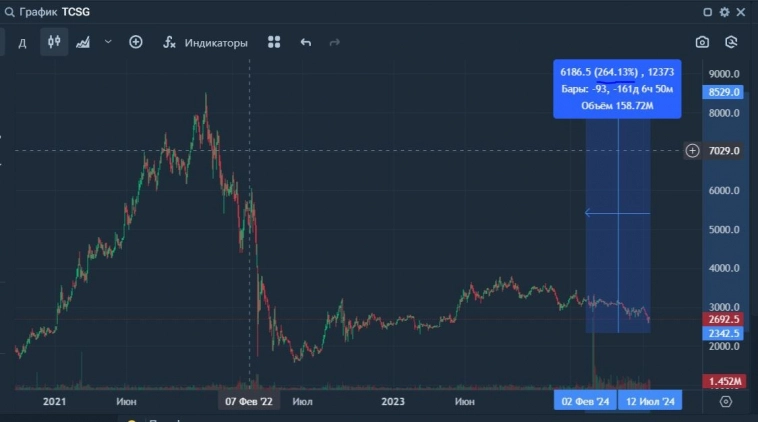
Task: Select candlestick chart type icon
Action: pyautogui.click(x=54, y=42)
